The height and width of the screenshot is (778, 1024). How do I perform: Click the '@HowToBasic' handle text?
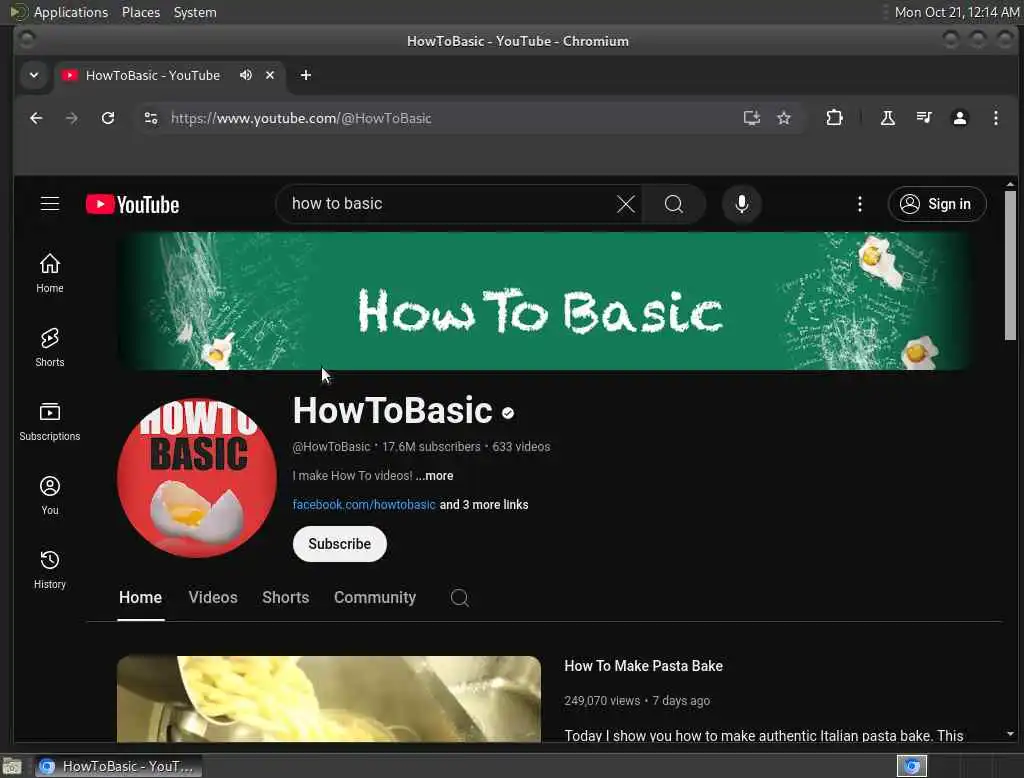[x=331, y=447]
